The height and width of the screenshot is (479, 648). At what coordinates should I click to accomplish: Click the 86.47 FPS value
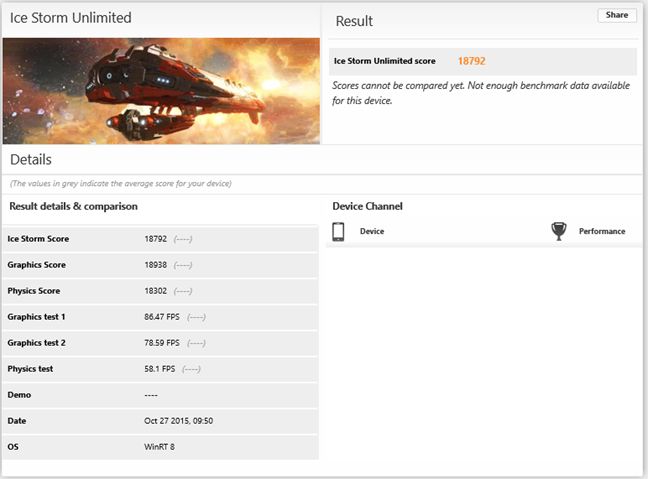point(162,317)
